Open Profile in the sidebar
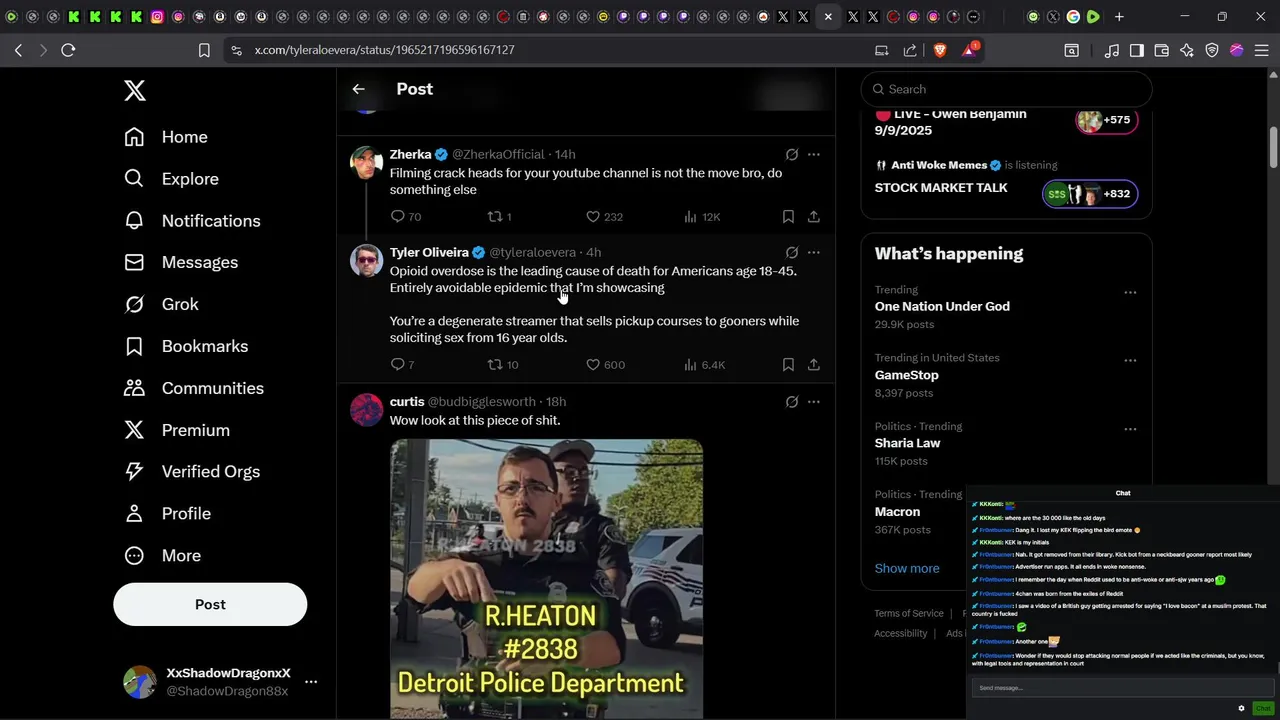The height and width of the screenshot is (720, 1280). click(x=168, y=513)
